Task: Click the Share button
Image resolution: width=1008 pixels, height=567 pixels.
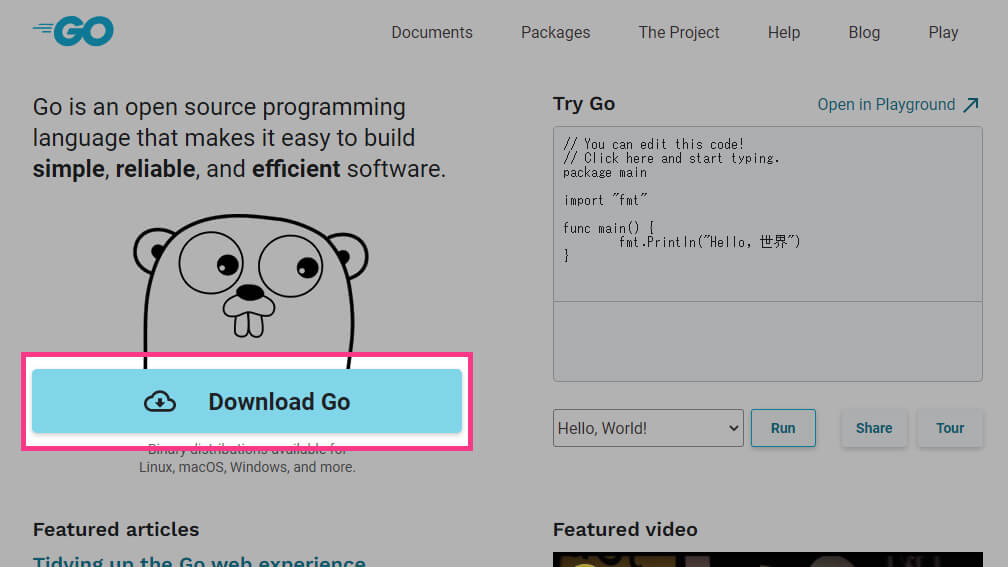Action: 873,428
